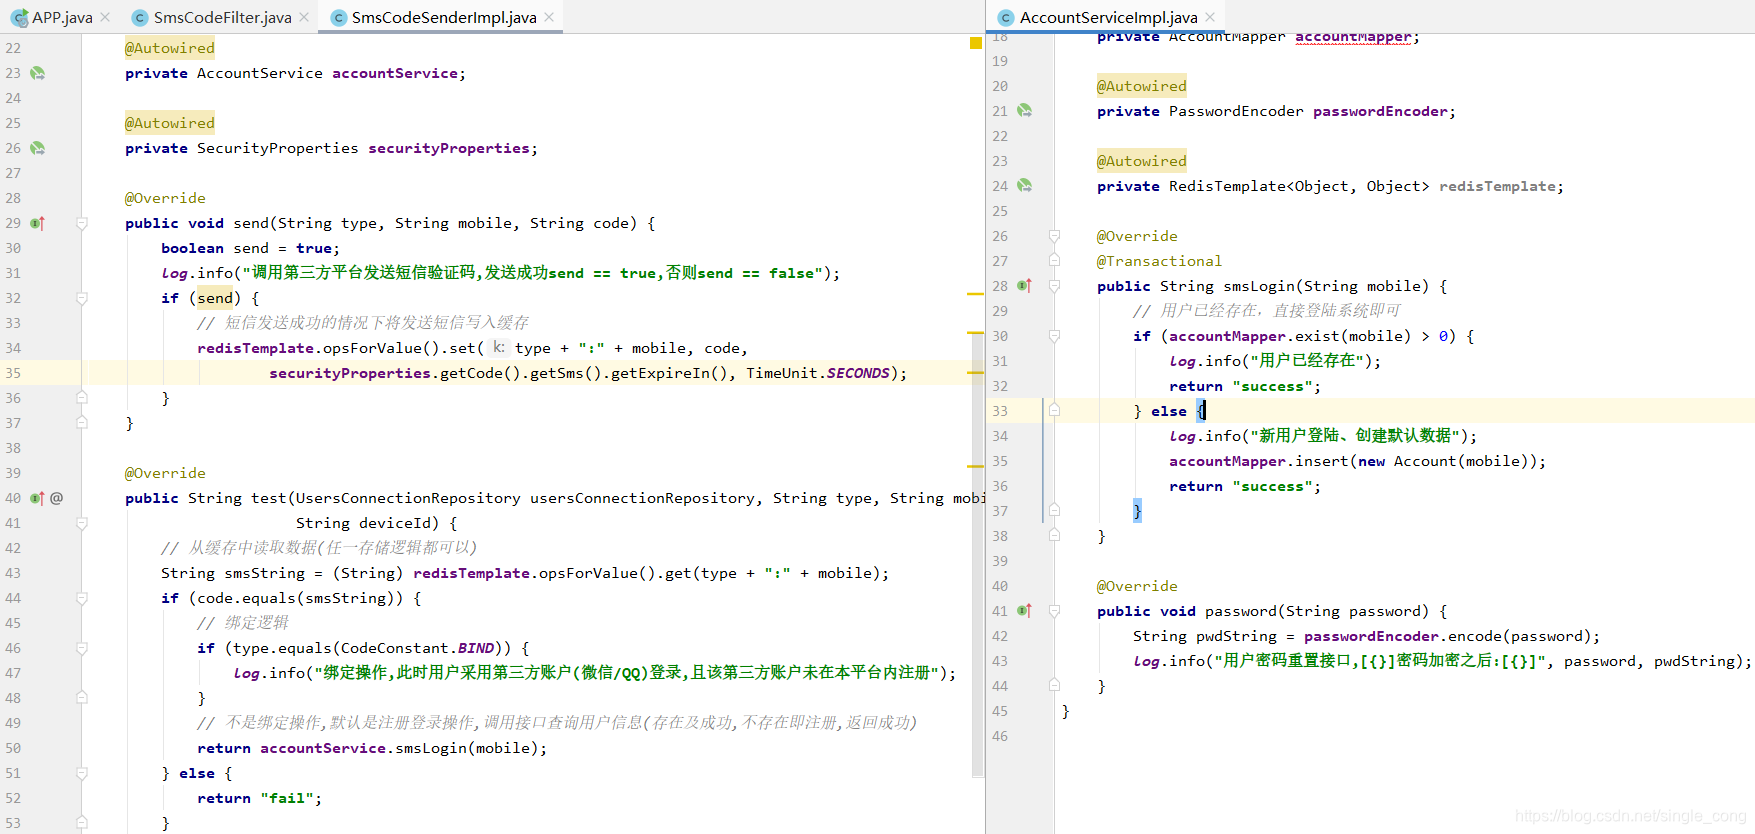Close the APP.java tab
1755x834 pixels.
click(105, 17)
